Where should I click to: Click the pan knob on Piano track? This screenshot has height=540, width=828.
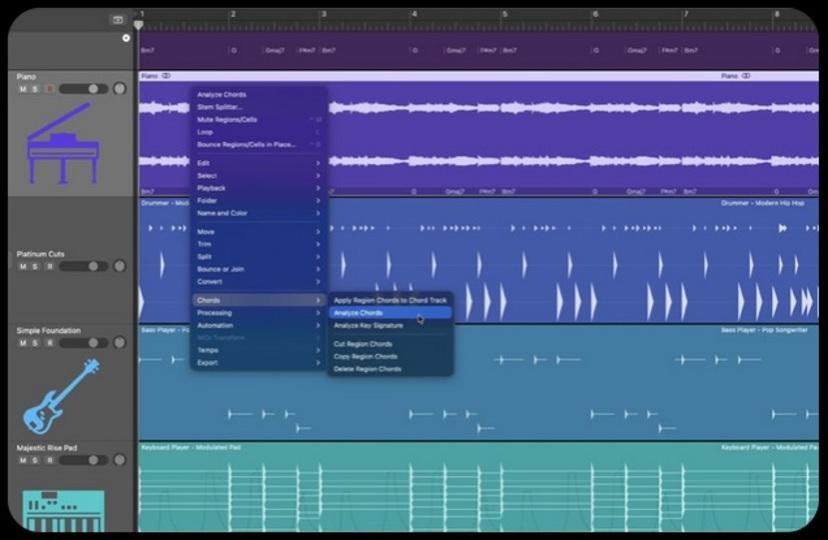point(120,89)
